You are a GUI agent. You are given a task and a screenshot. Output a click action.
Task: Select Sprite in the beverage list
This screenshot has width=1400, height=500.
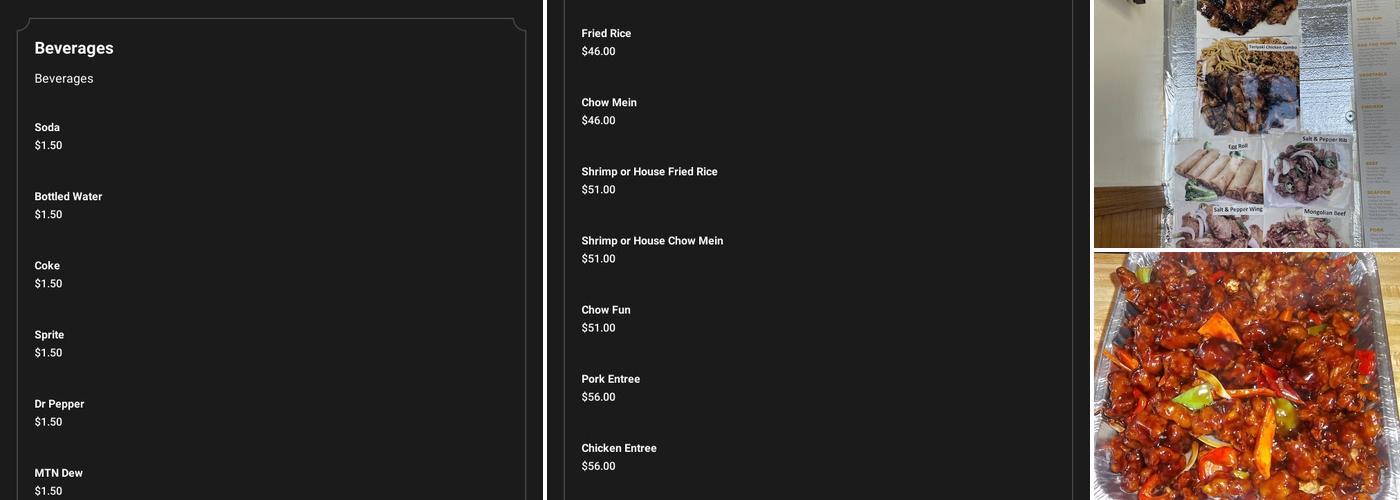point(49,335)
